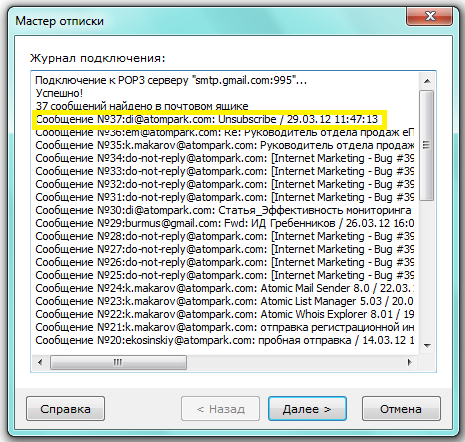Click the vertical scrollbar down arrow

coord(427,346)
